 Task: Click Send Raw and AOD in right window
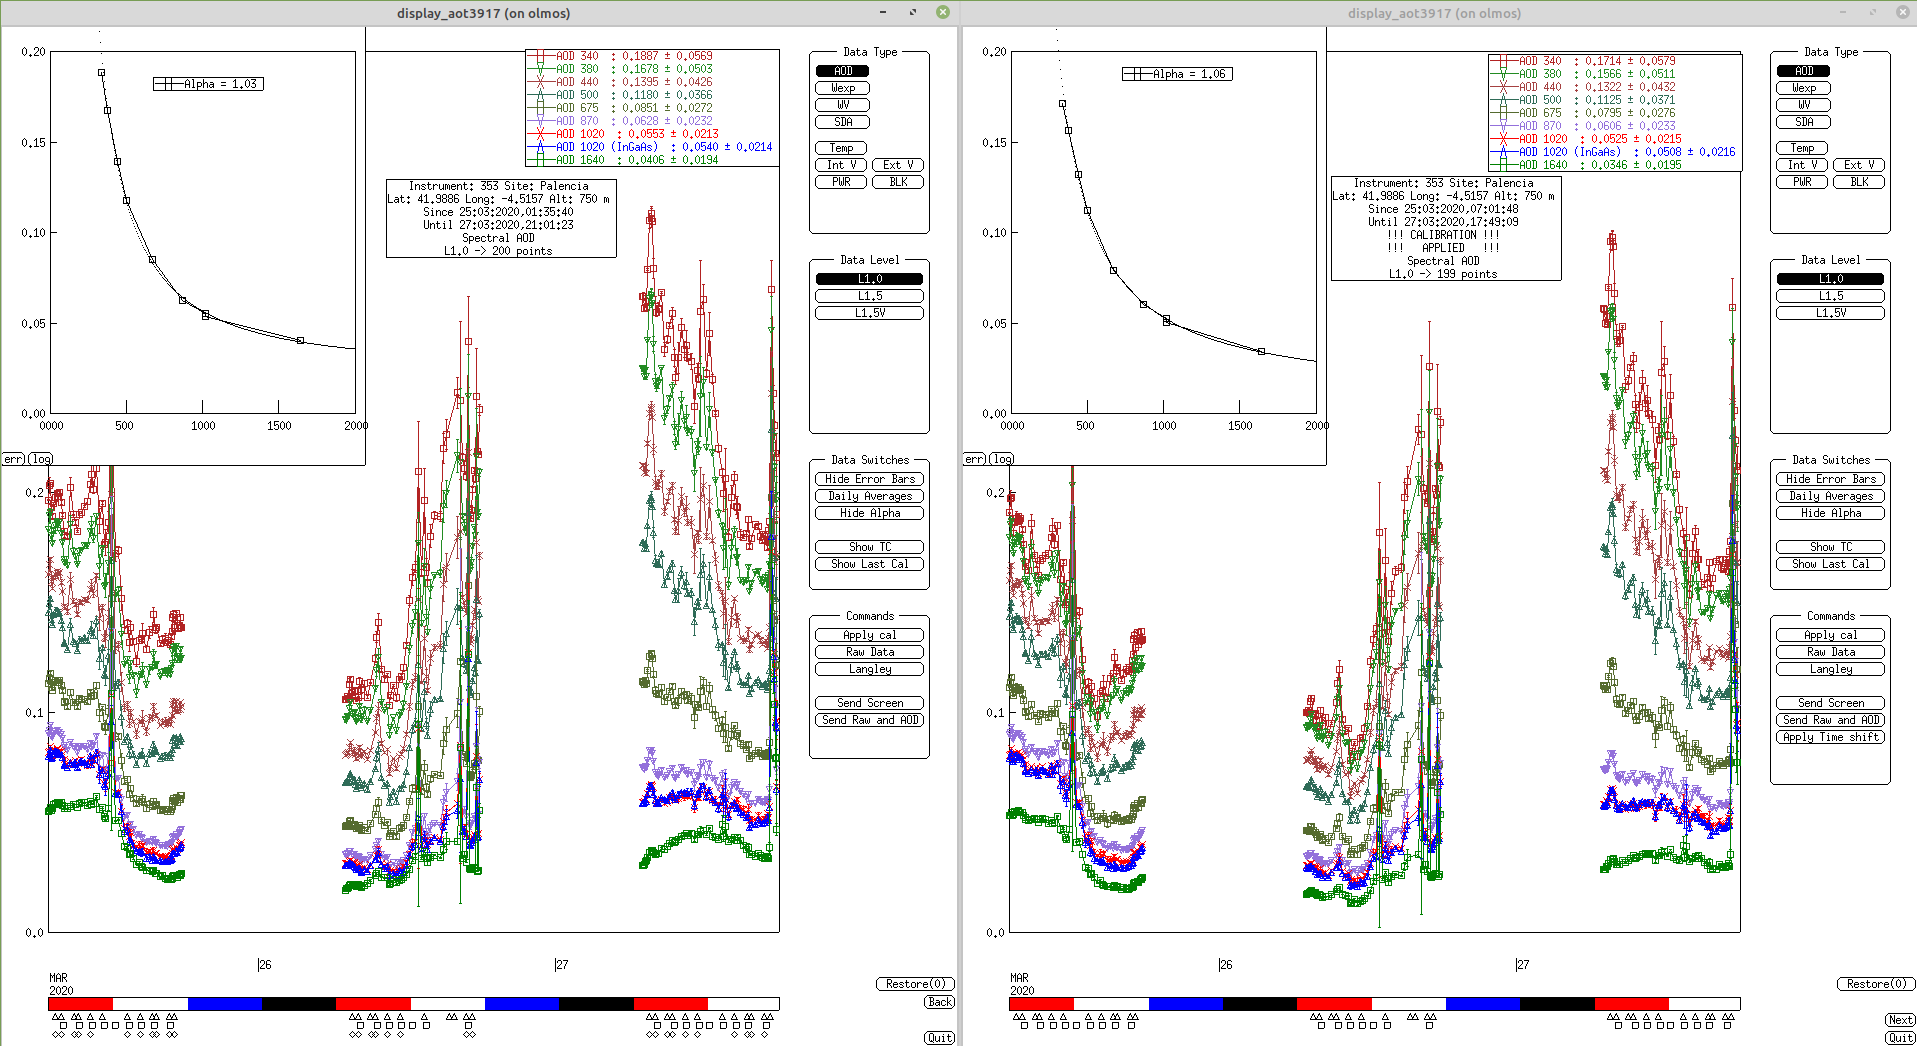point(1830,720)
